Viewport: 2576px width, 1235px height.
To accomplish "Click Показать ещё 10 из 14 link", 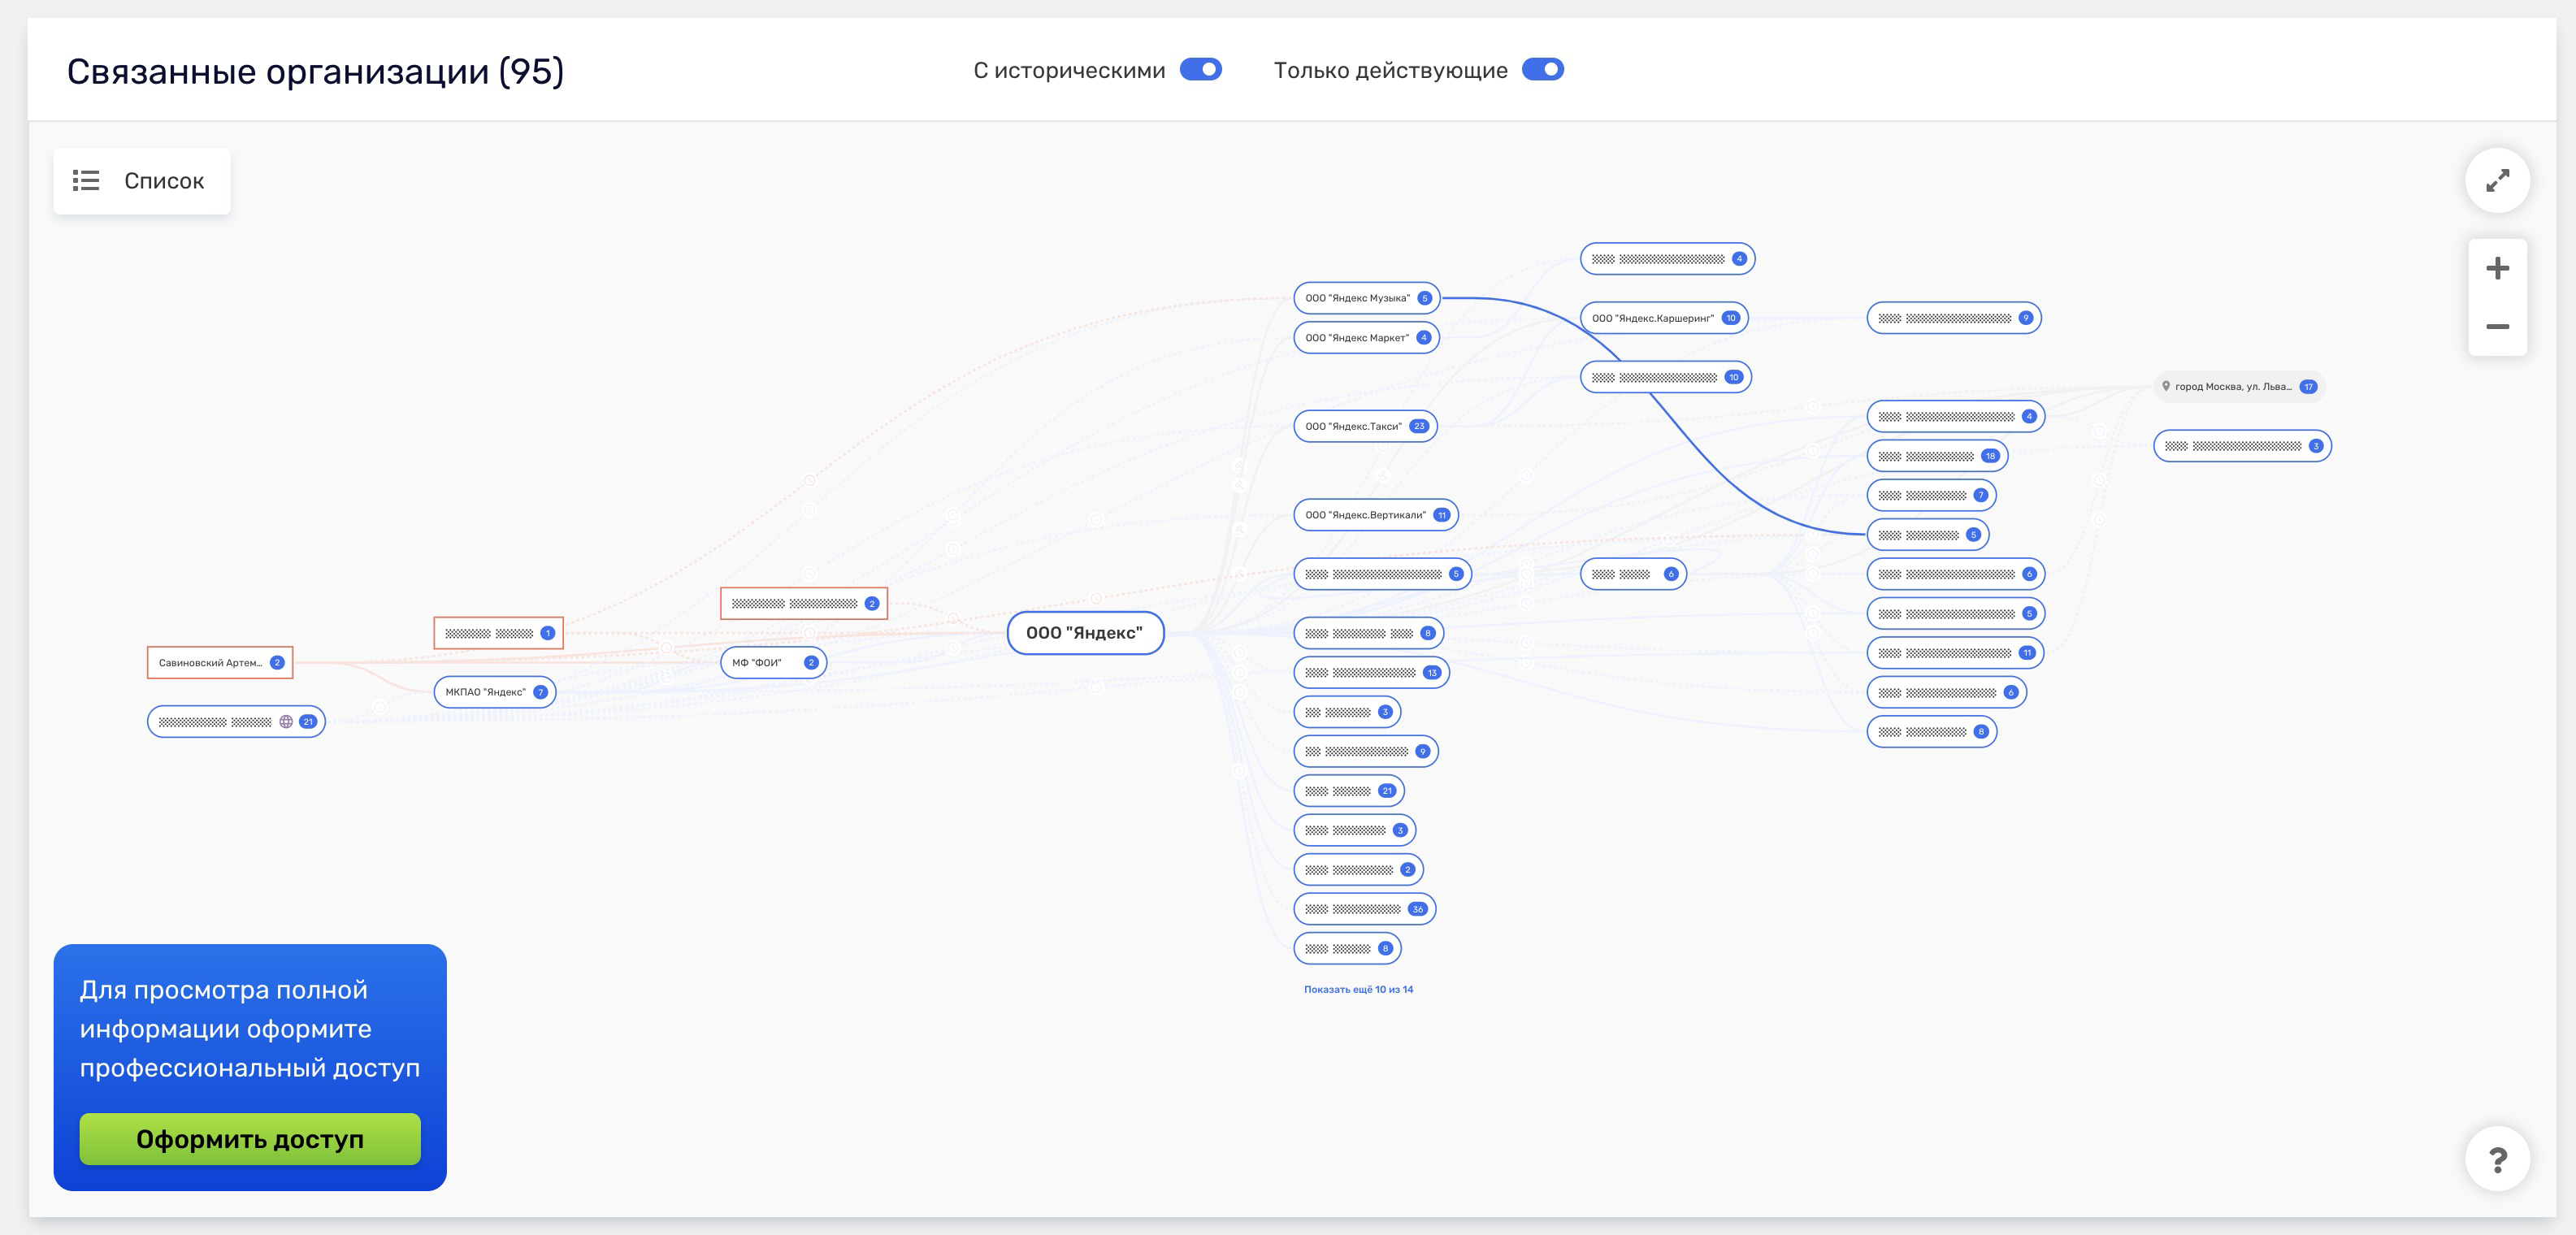I will pyautogui.click(x=1358, y=990).
